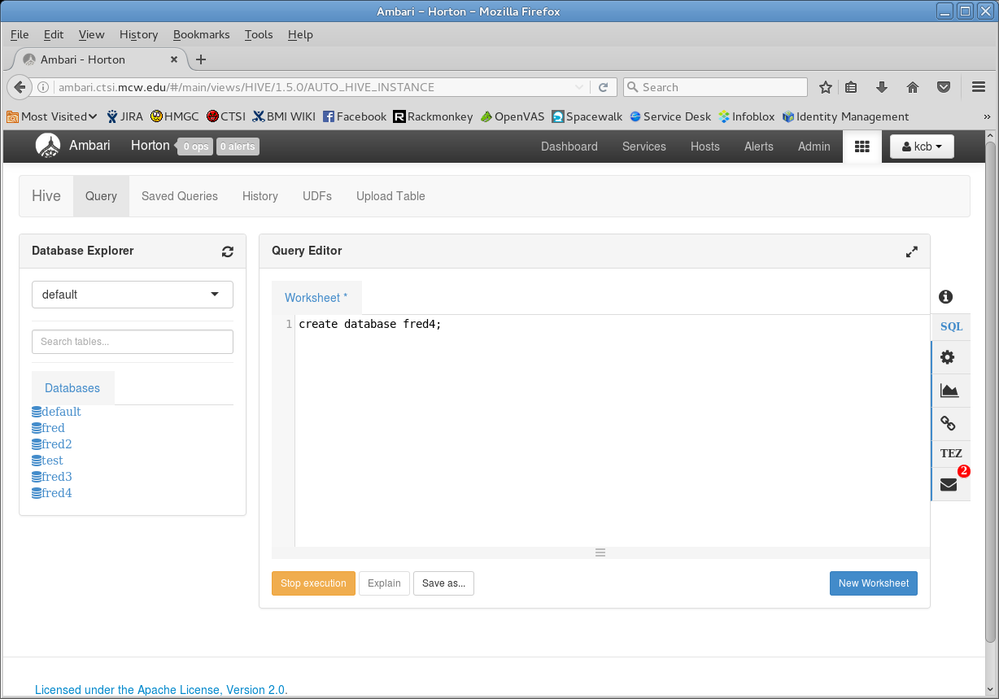Viewport: 999px width, 699px height.
Task: Open the query info icon
Action: (945, 296)
